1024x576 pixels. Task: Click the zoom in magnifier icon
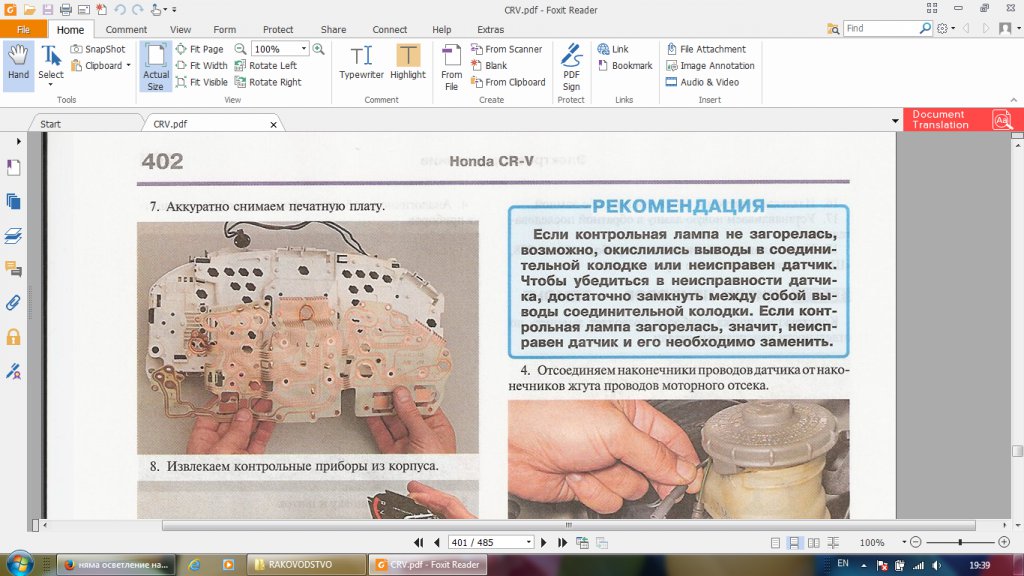click(x=319, y=49)
